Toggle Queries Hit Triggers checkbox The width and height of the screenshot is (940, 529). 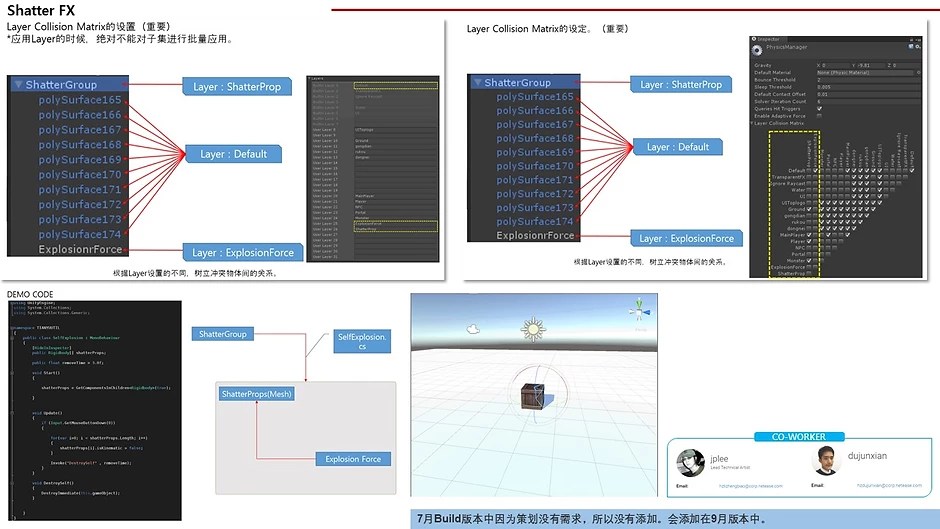tap(819, 108)
